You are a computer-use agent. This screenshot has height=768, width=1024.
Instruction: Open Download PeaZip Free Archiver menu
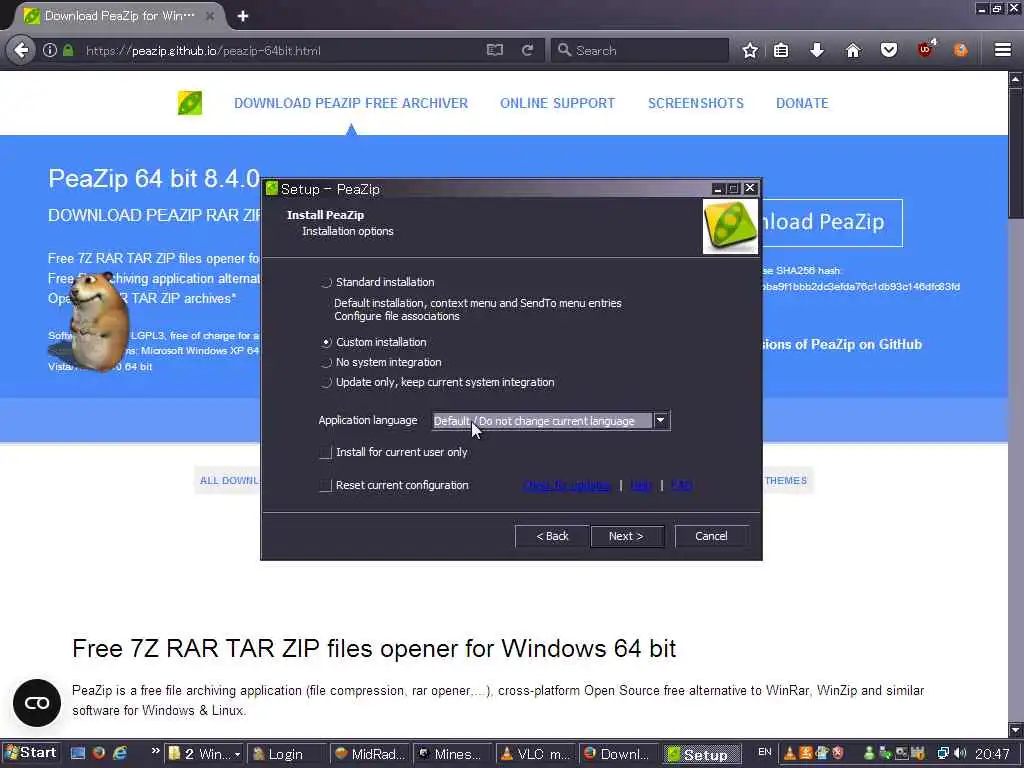point(351,103)
